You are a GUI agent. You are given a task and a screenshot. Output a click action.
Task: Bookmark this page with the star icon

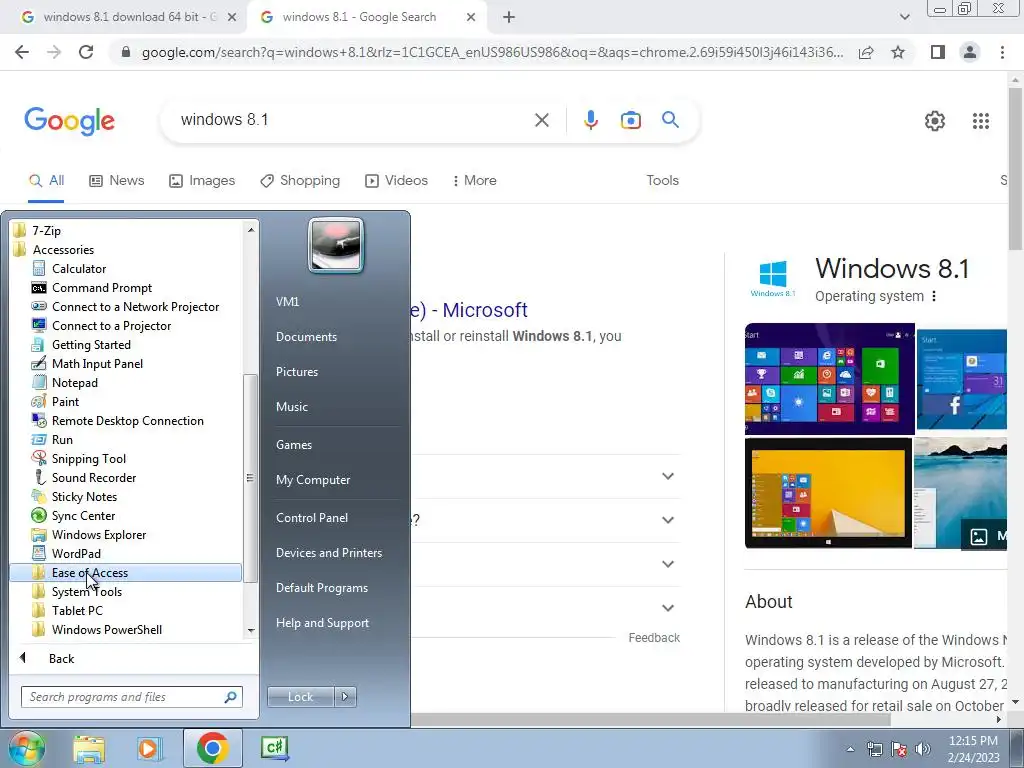(x=898, y=52)
